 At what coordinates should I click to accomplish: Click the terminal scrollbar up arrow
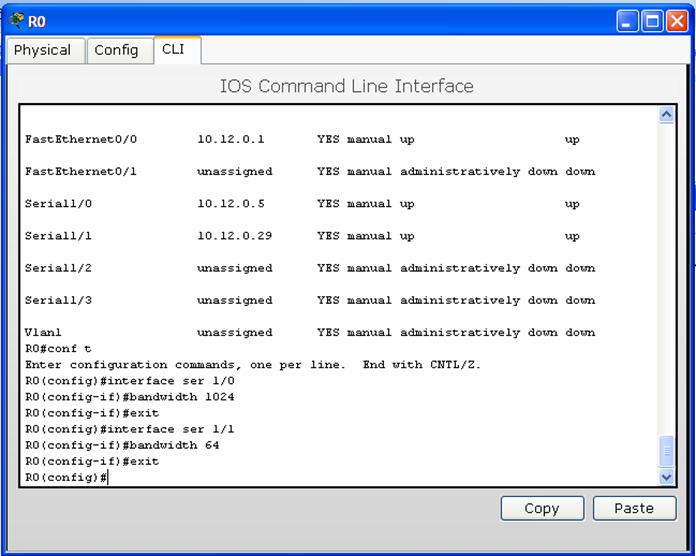[667, 115]
